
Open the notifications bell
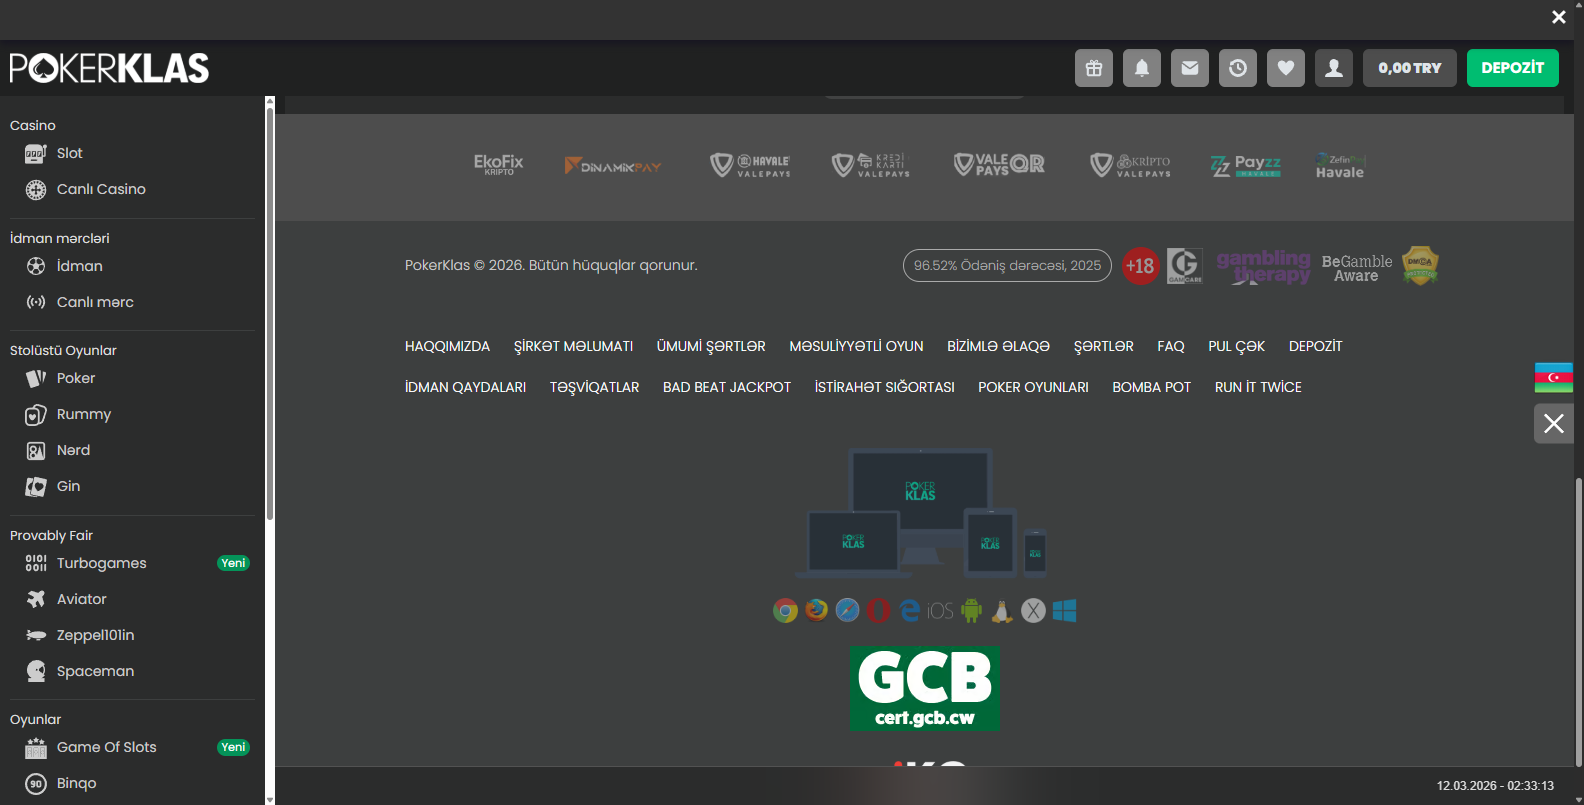(x=1141, y=68)
